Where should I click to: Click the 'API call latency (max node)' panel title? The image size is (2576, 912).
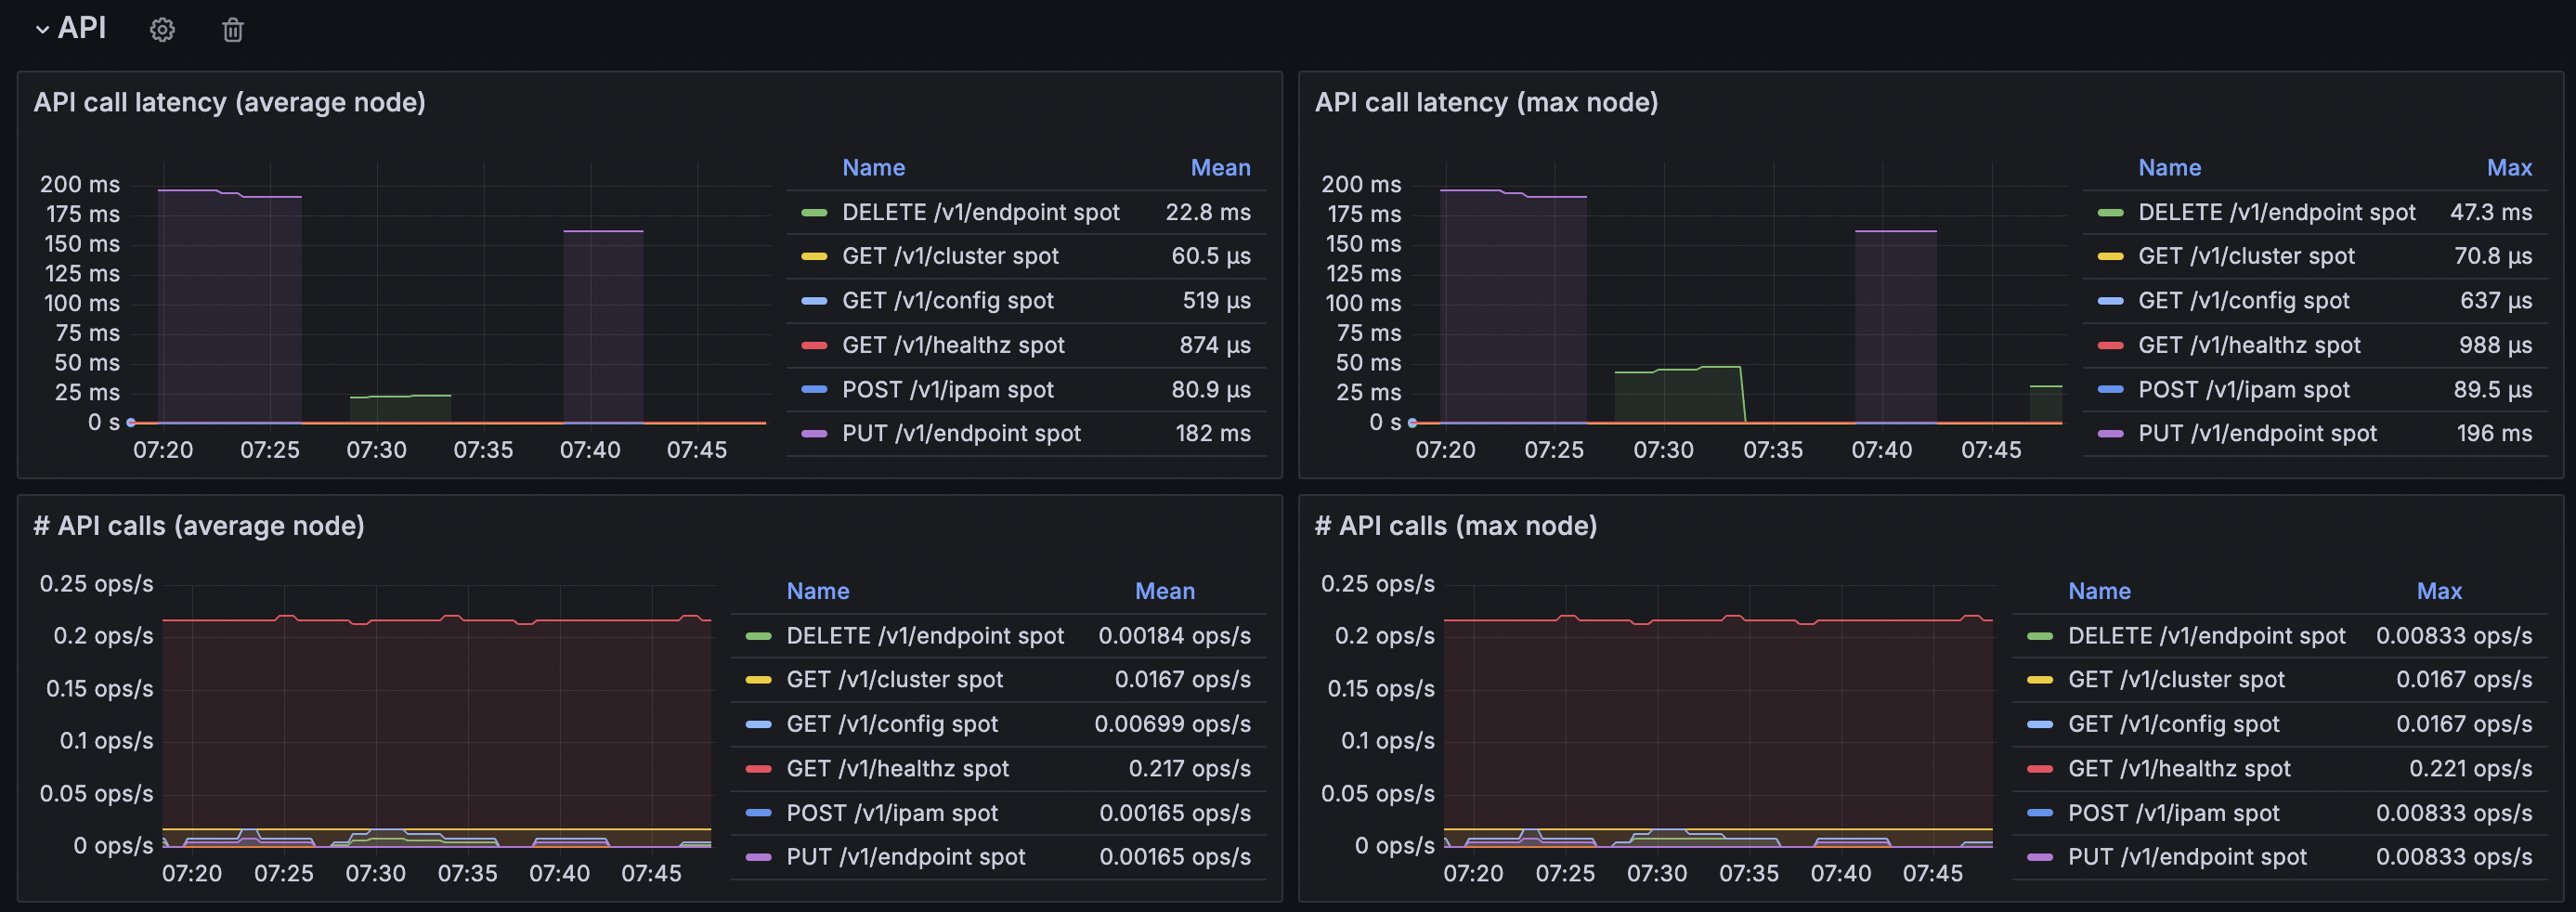pos(1486,102)
